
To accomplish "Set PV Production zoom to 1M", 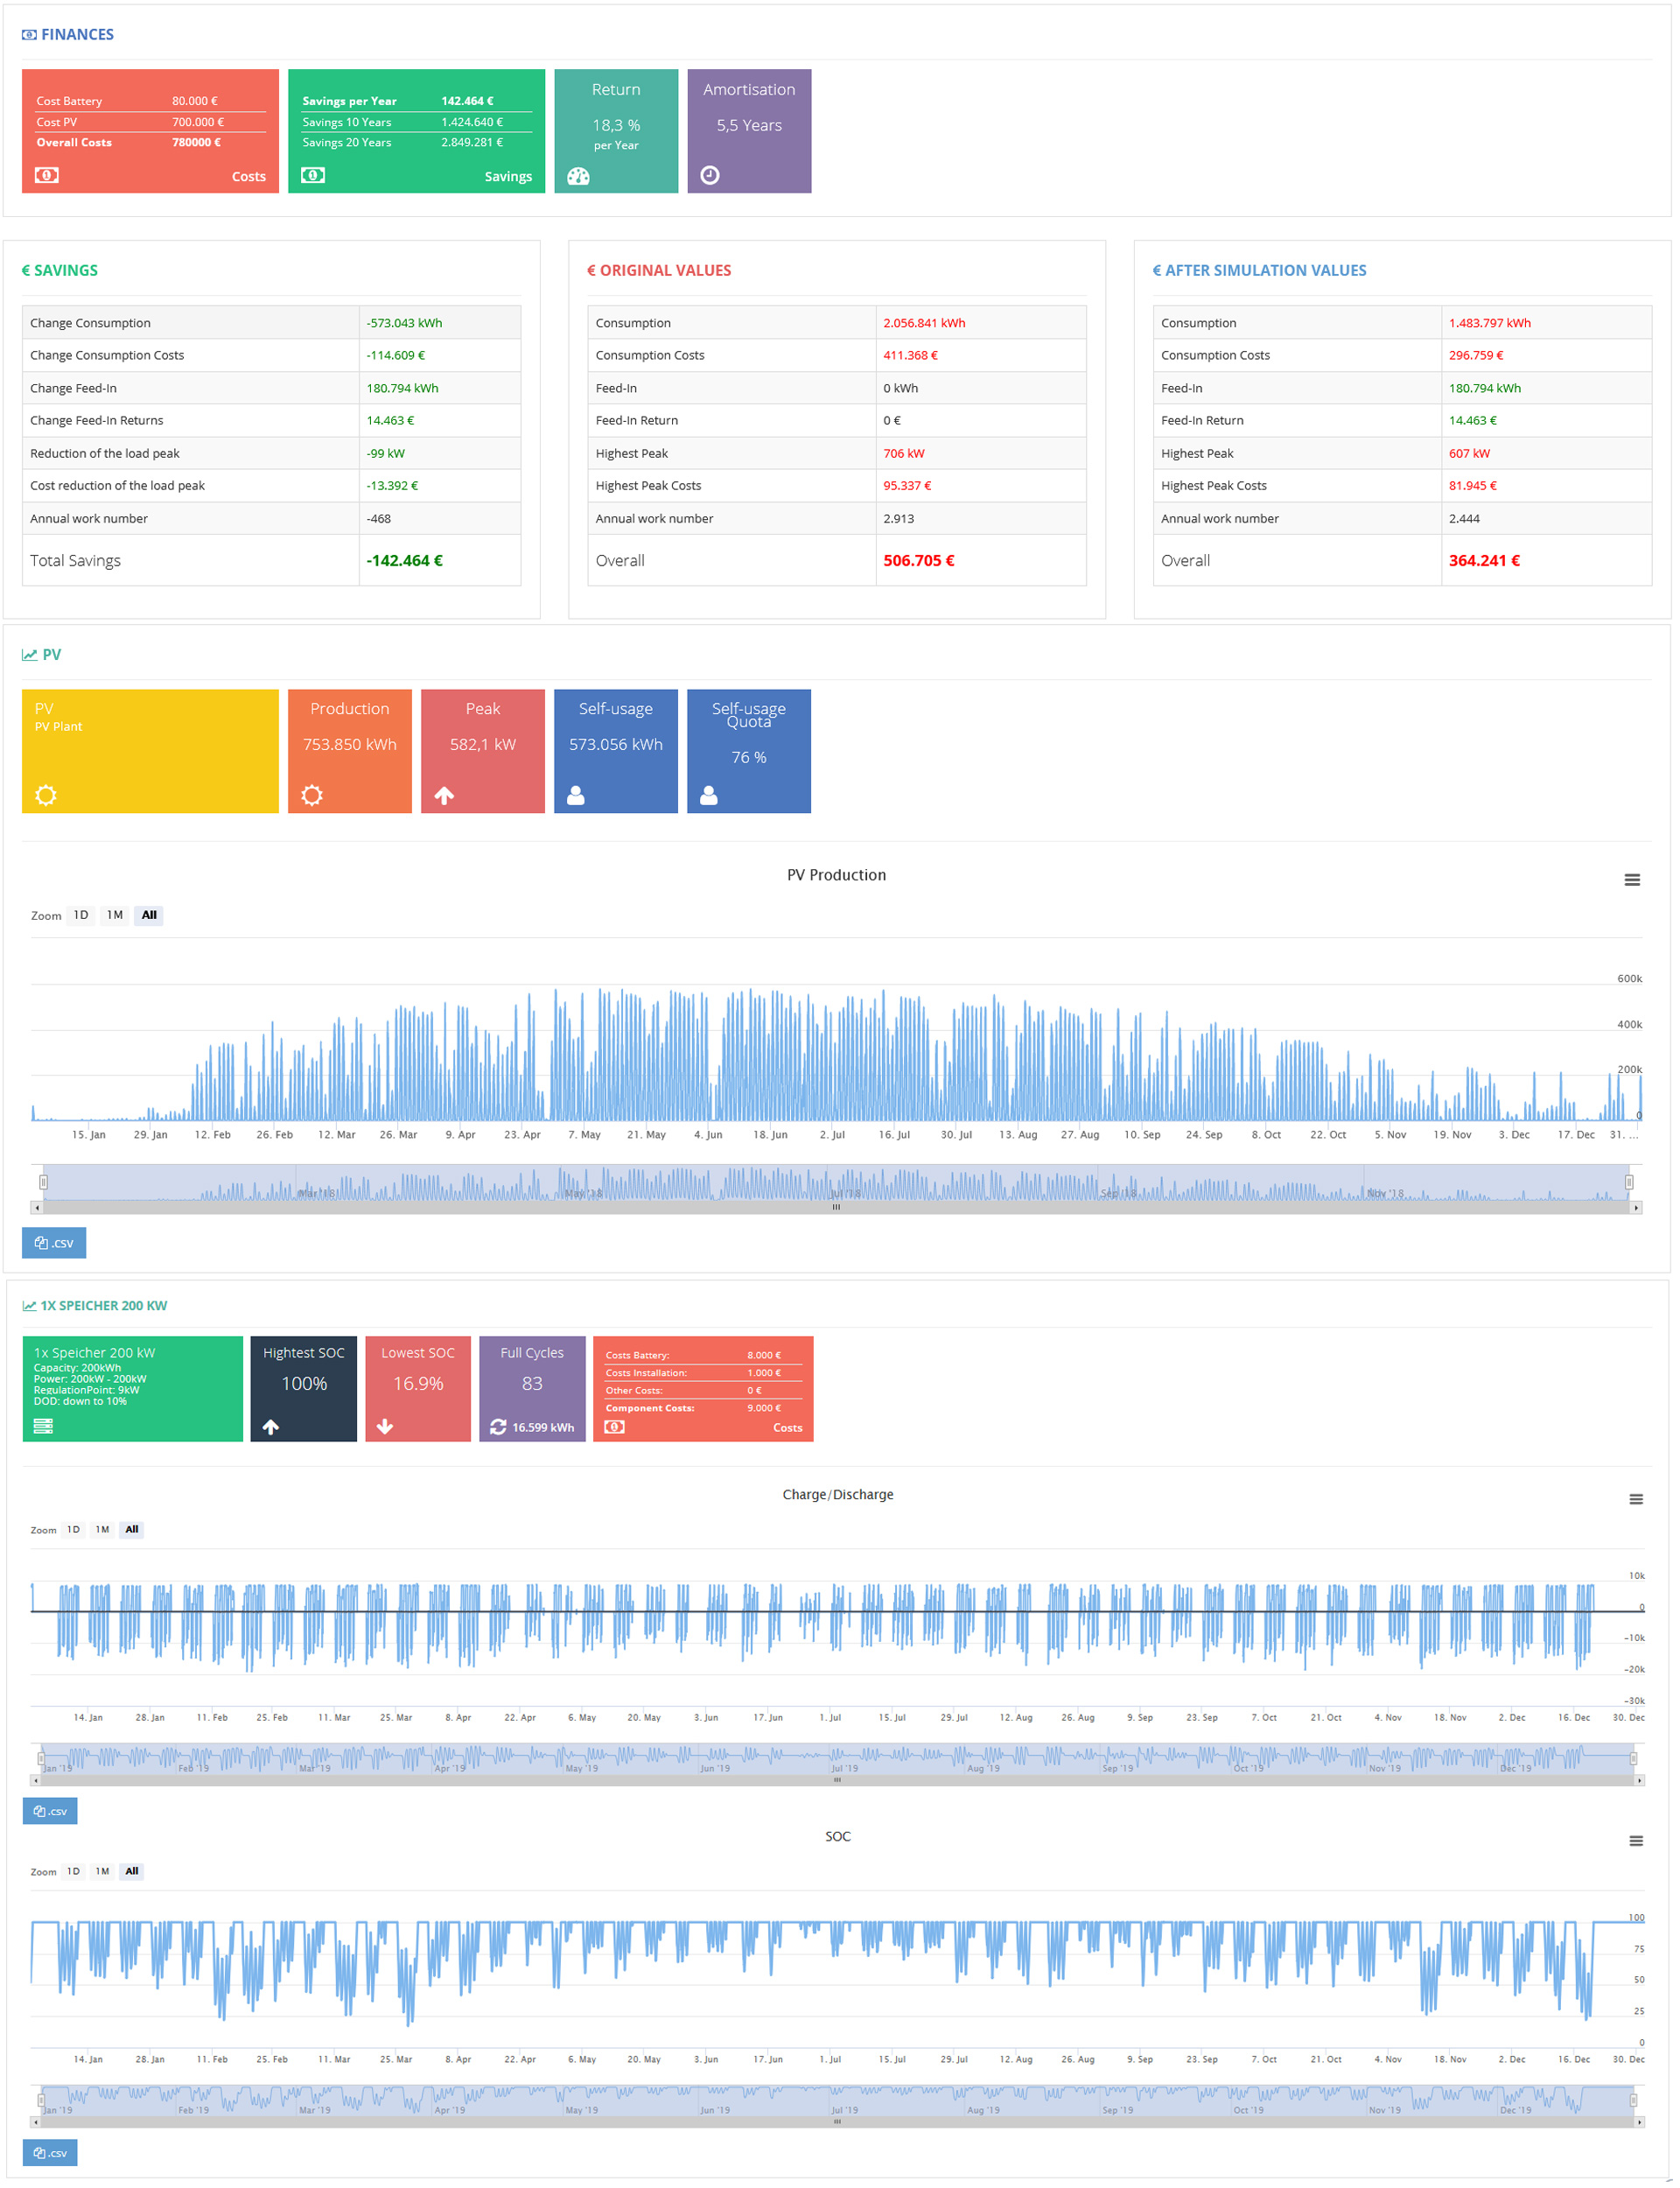I will 115,915.
